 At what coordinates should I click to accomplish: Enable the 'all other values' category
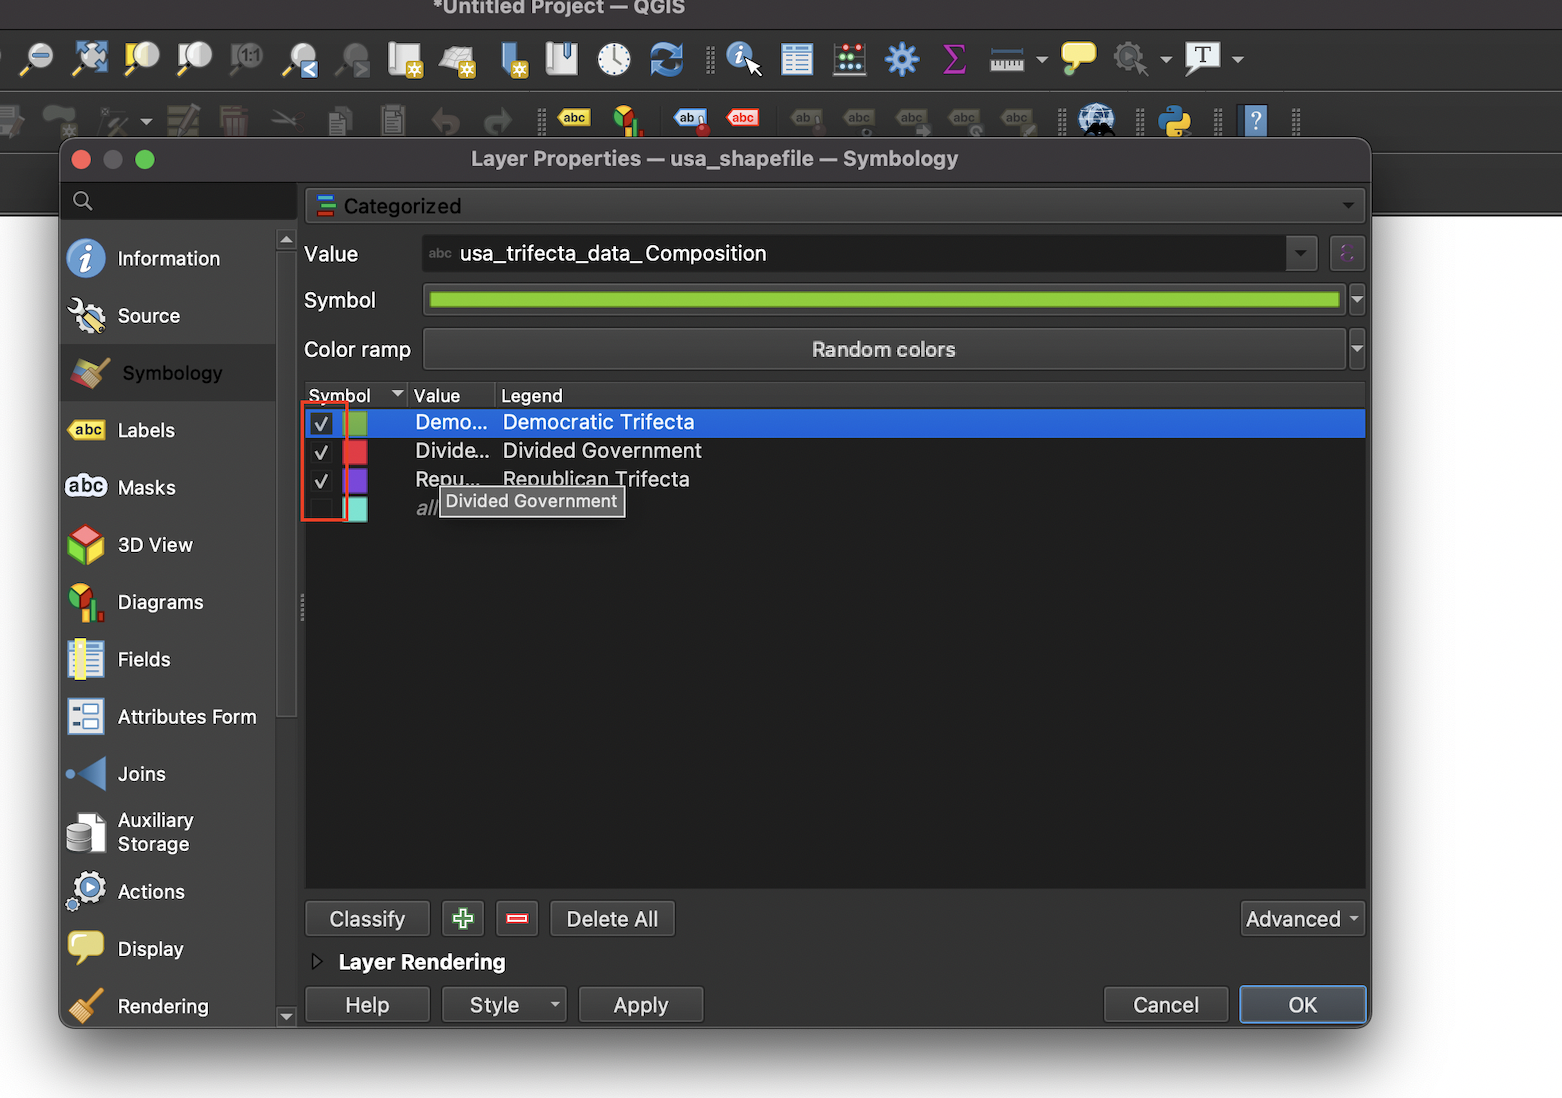point(321,508)
